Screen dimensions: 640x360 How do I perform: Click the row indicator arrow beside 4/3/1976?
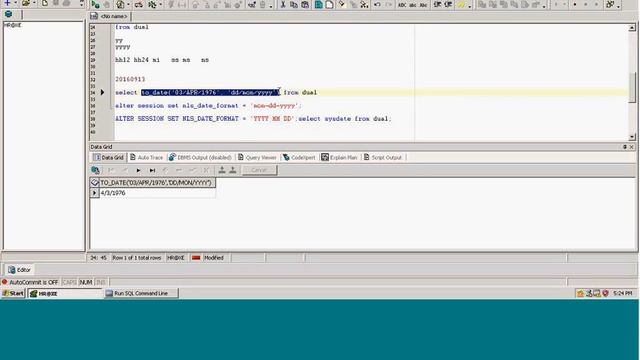click(95, 193)
